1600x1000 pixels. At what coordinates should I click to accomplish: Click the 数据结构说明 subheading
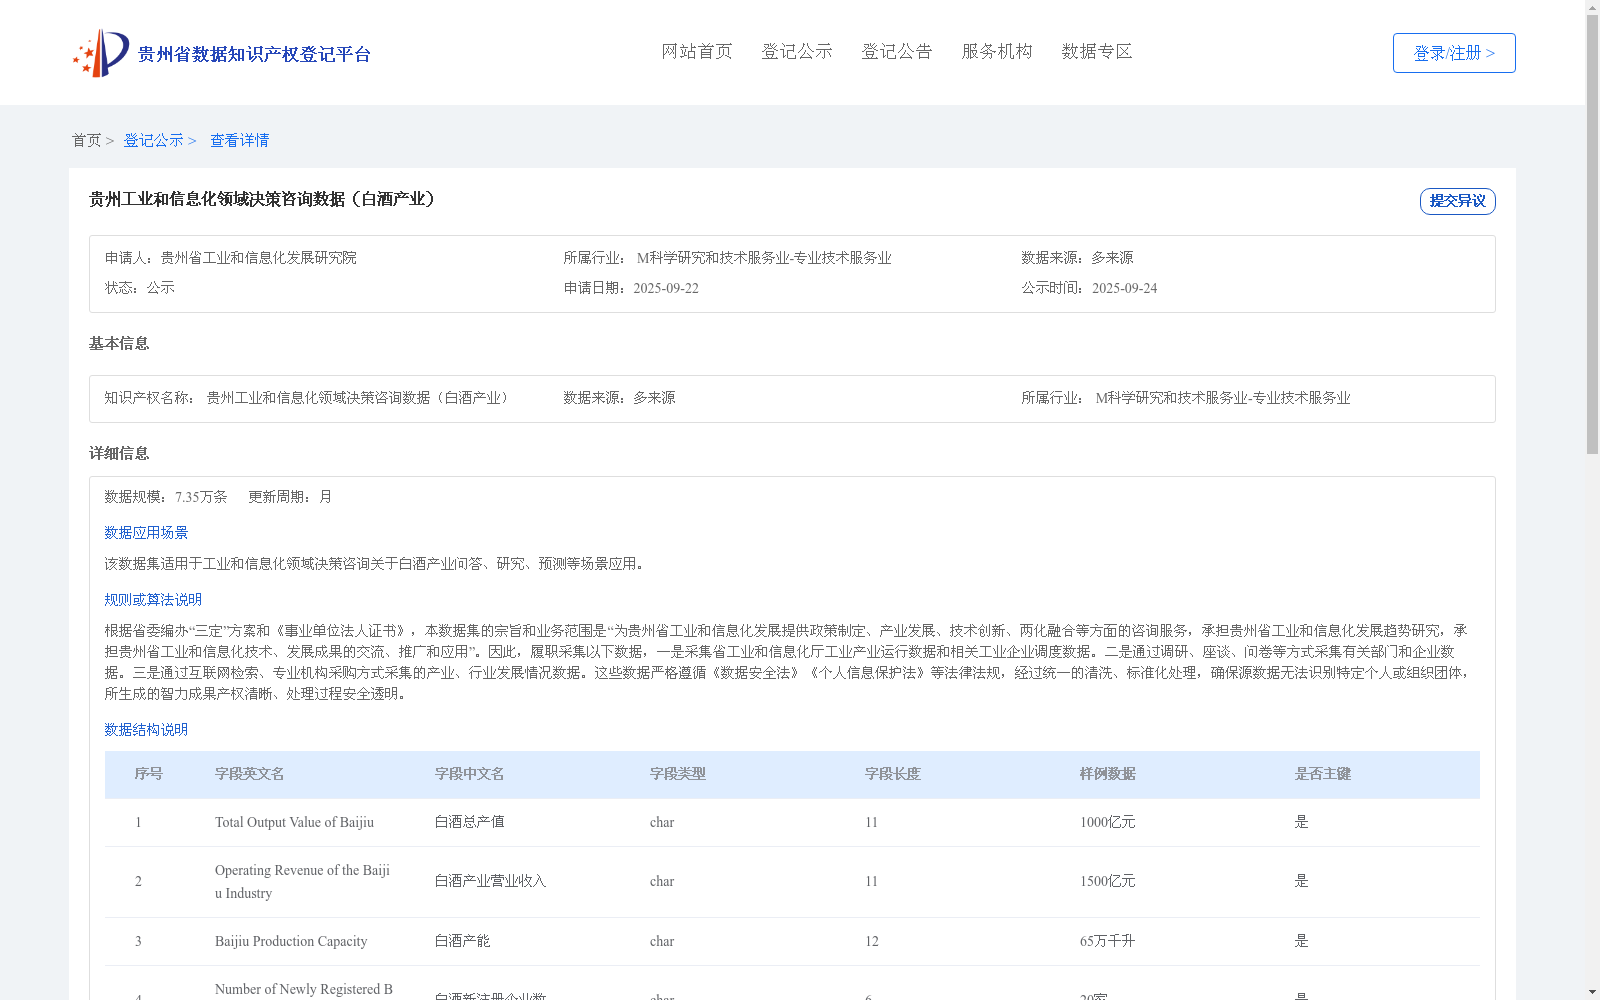(x=146, y=730)
